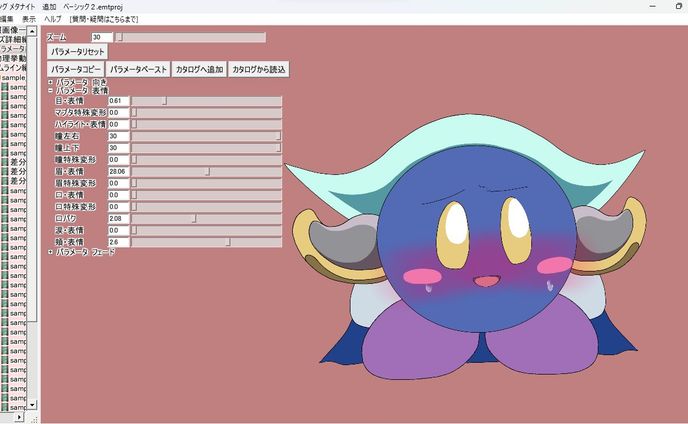Click the マブタ特殊変形 slider
Image resolution: width=688 pixels, height=424 pixels.
[x=207, y=113]
